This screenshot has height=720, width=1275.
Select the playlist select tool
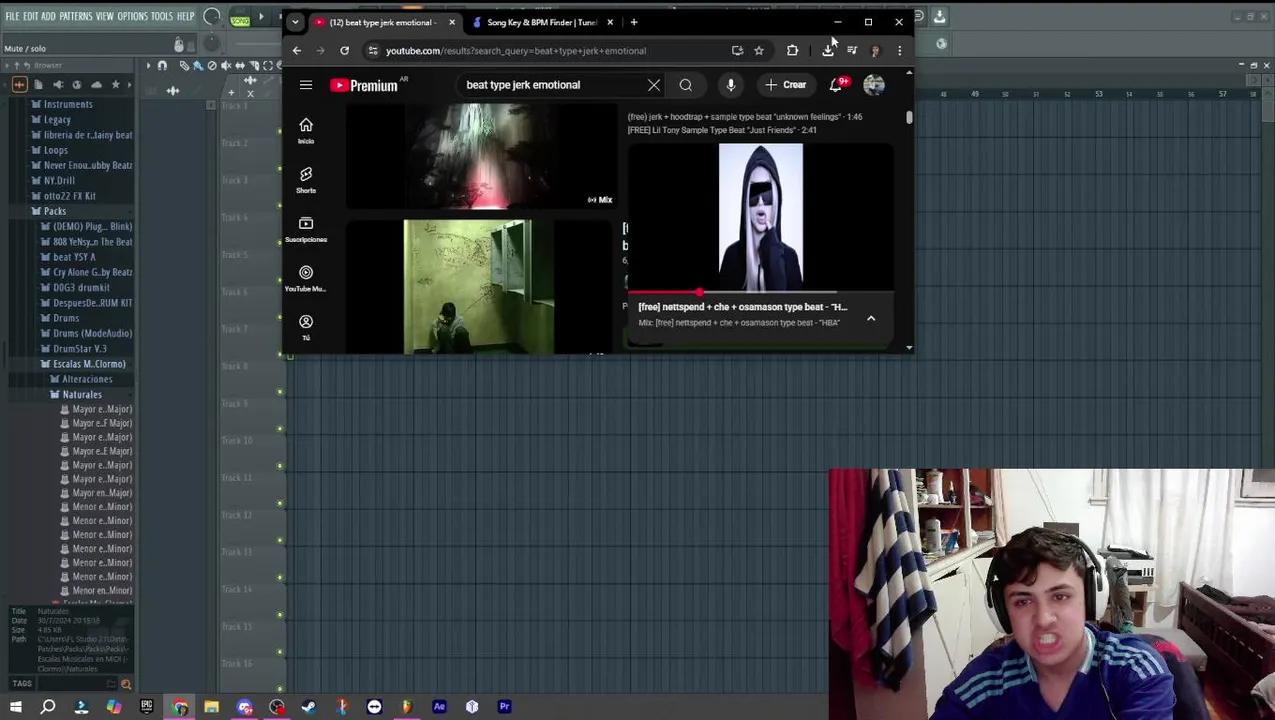point(268,66)
